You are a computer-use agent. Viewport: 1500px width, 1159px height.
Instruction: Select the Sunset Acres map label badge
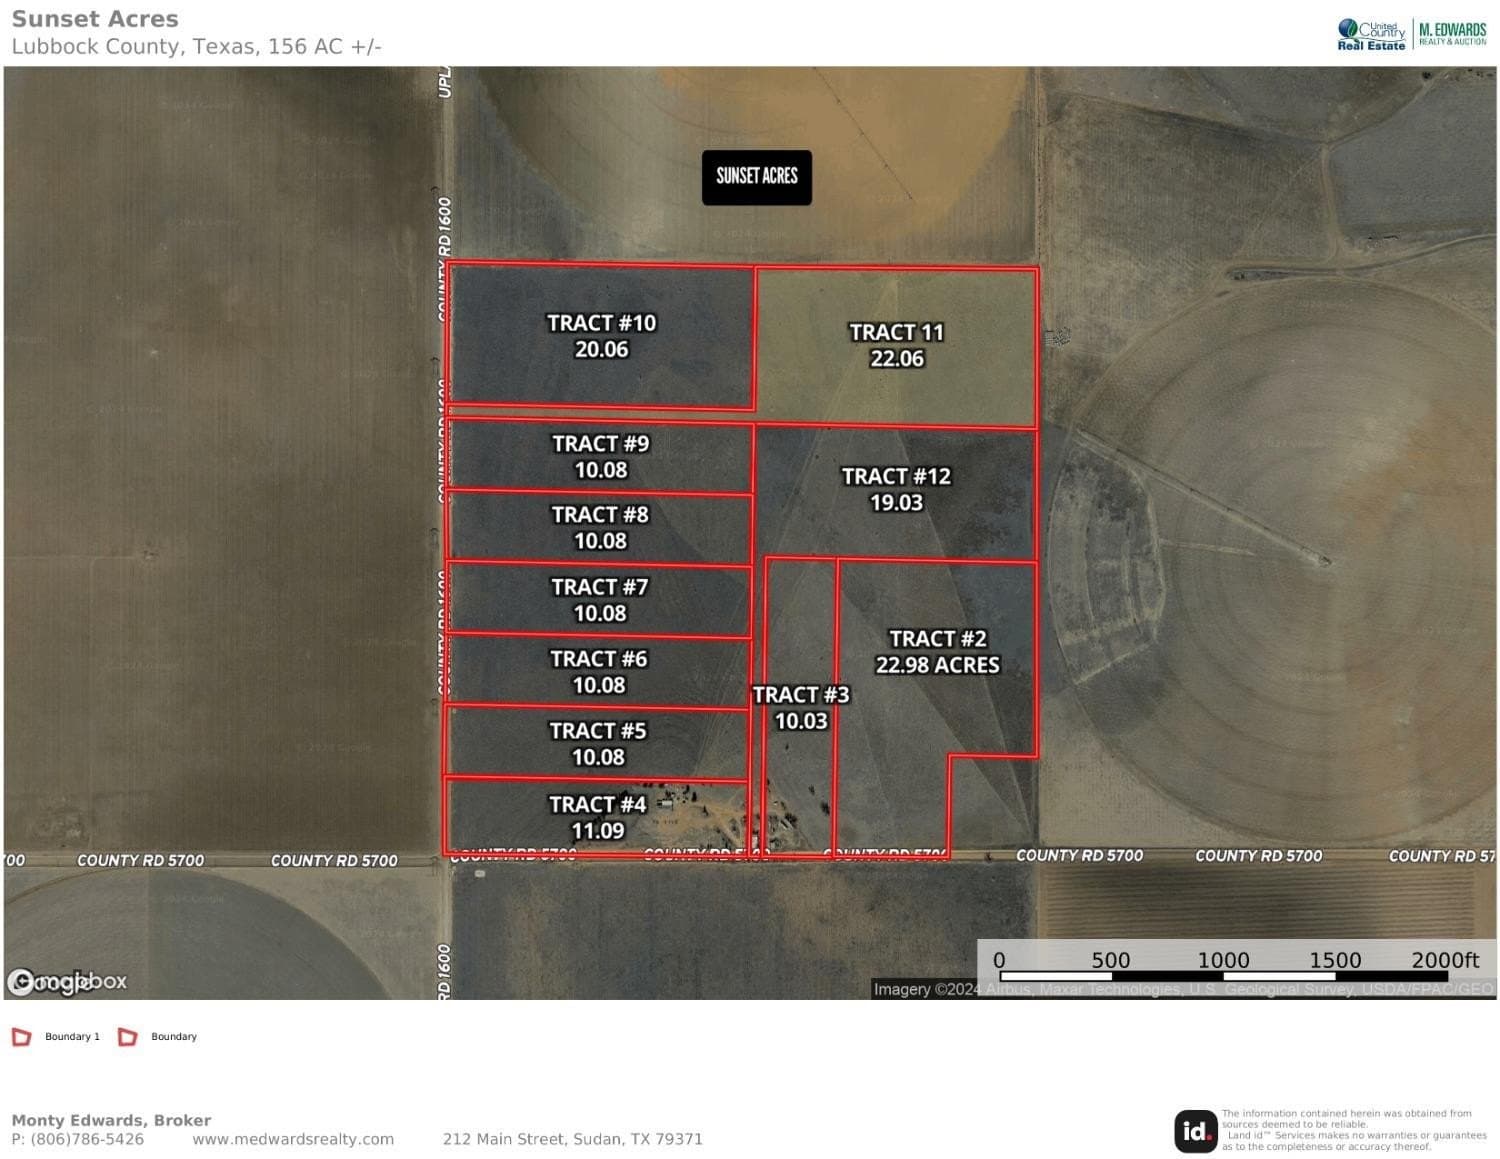(x=756, y=177)
